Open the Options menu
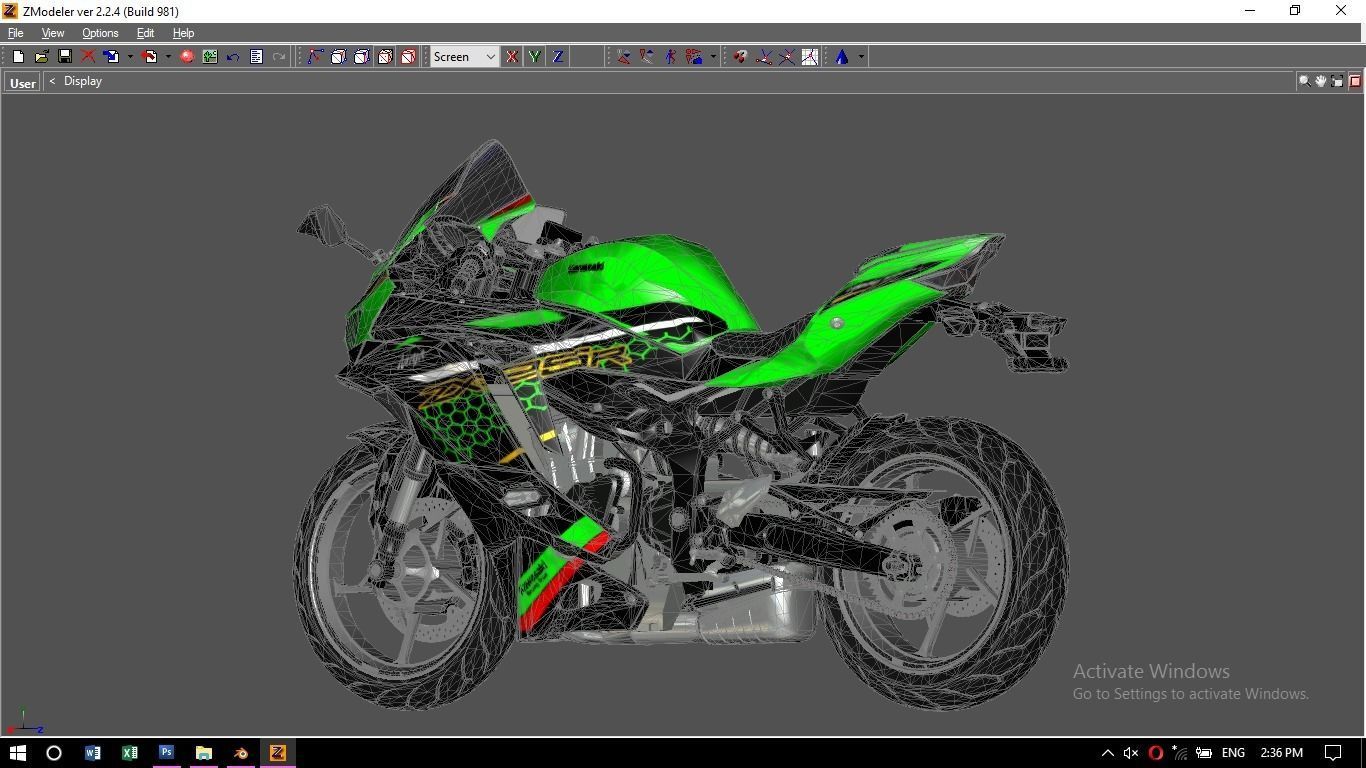The image size is (1366, 768). point(100,33)
